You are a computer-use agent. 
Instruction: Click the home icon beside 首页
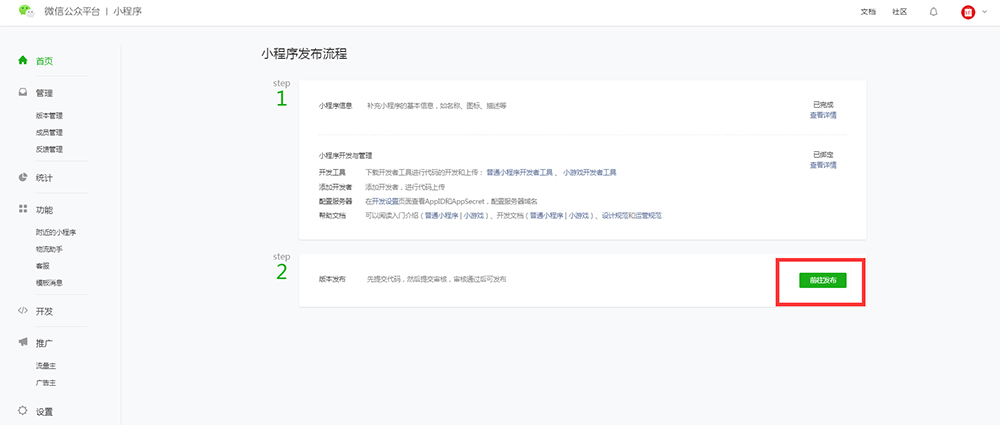(23, 60)
